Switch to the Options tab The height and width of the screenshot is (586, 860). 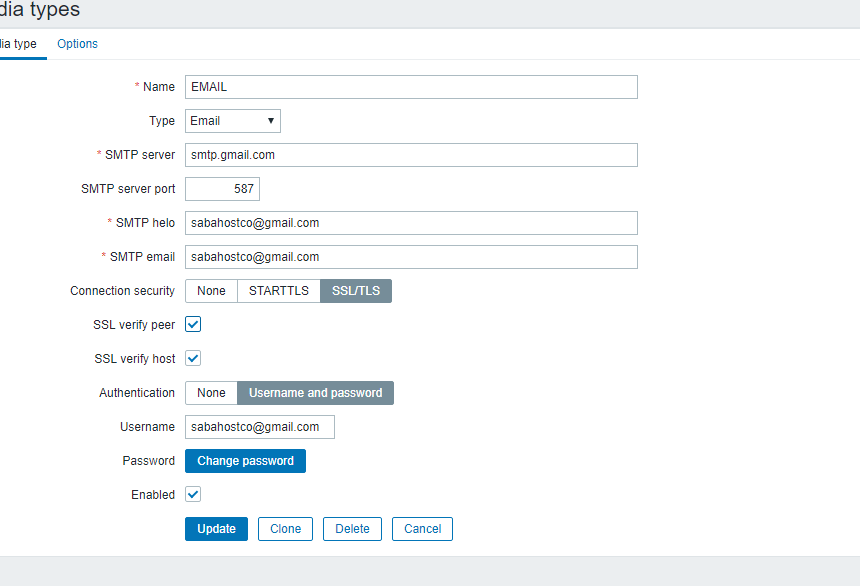point(77,44)
